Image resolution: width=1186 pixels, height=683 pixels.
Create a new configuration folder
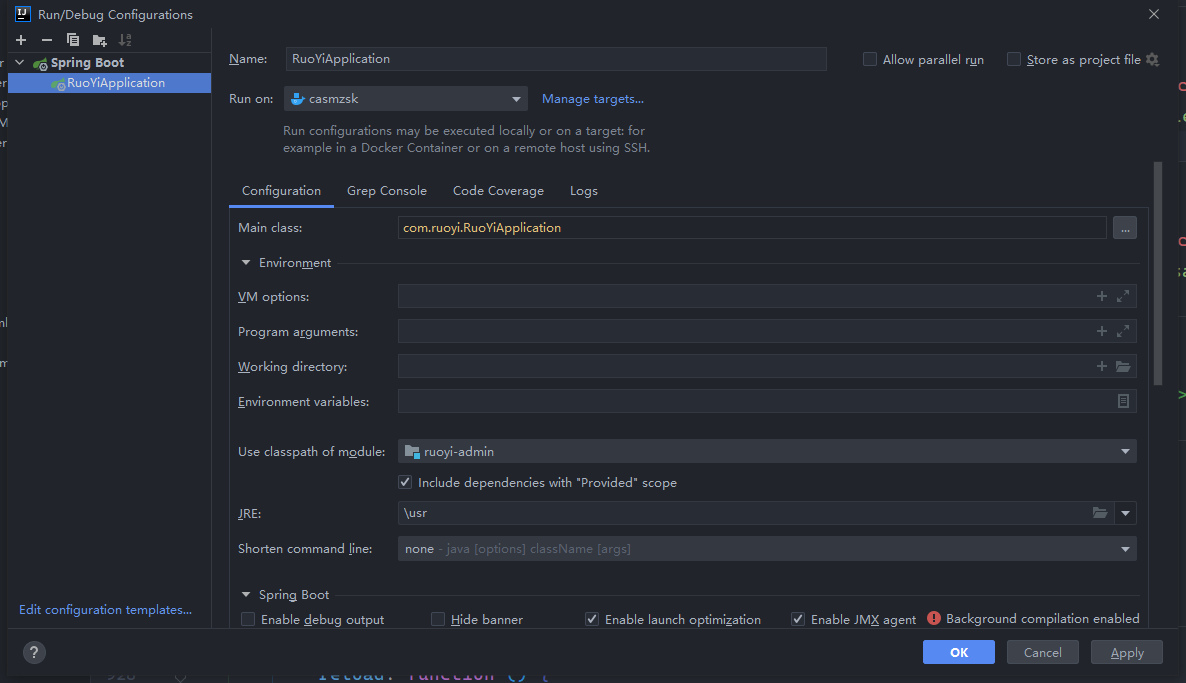[x=99, y=40]
